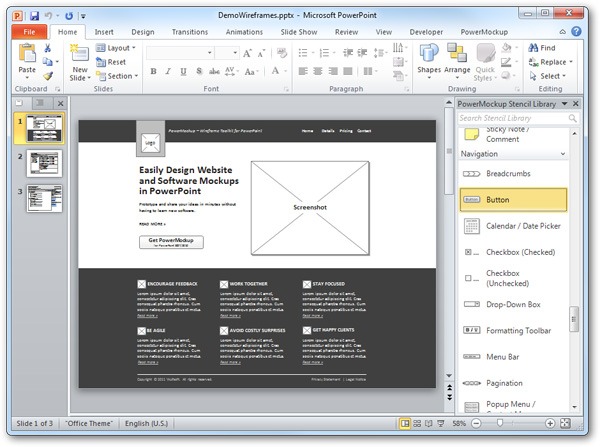Select Checkbox (Checked) stencil
The image size is (600, 447).
tap(513, 252)
